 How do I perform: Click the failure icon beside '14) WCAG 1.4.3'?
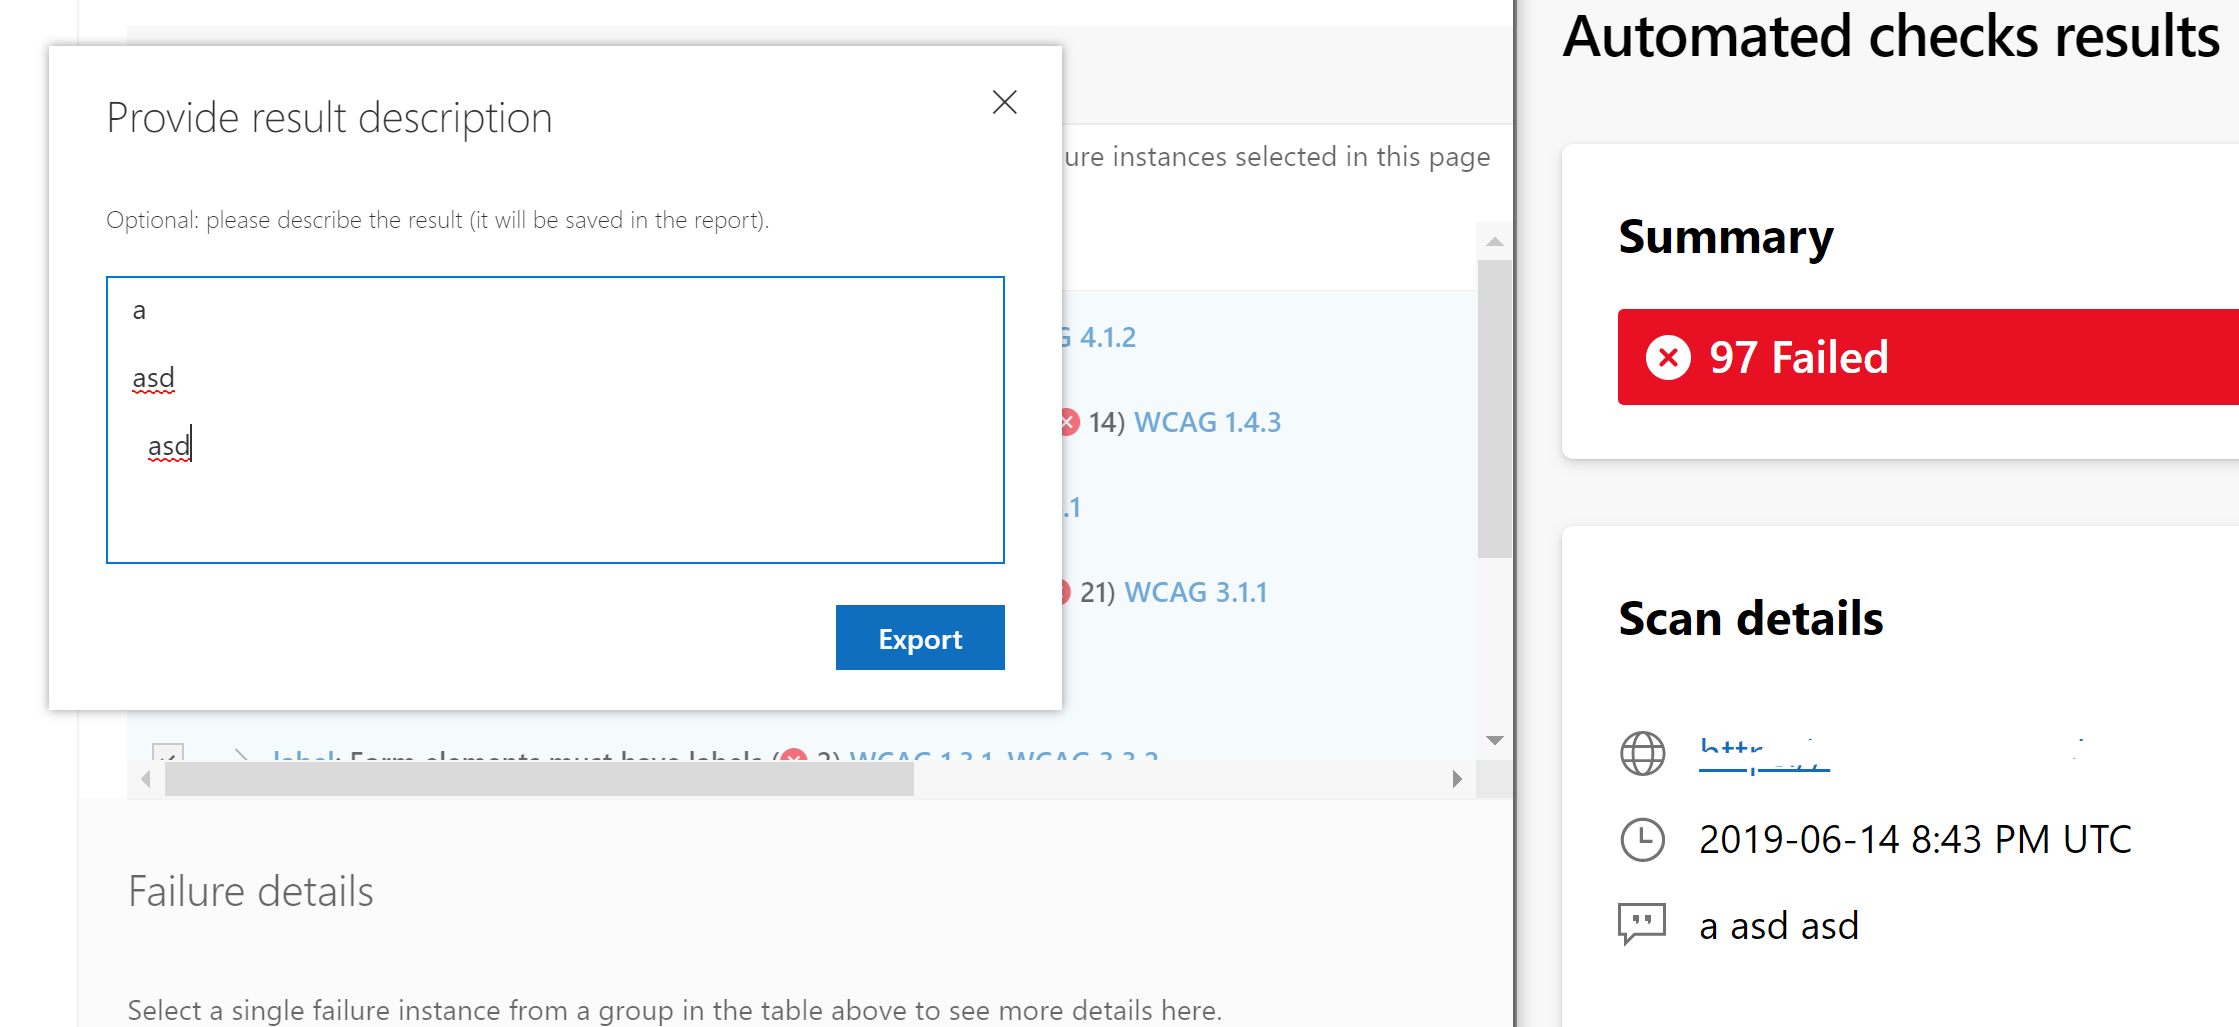(x=1068, y=421)
